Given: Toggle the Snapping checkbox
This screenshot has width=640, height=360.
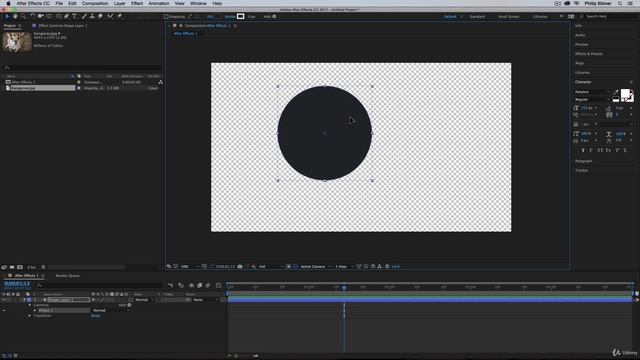Looking at the screenshot, I should coord(166,17).
